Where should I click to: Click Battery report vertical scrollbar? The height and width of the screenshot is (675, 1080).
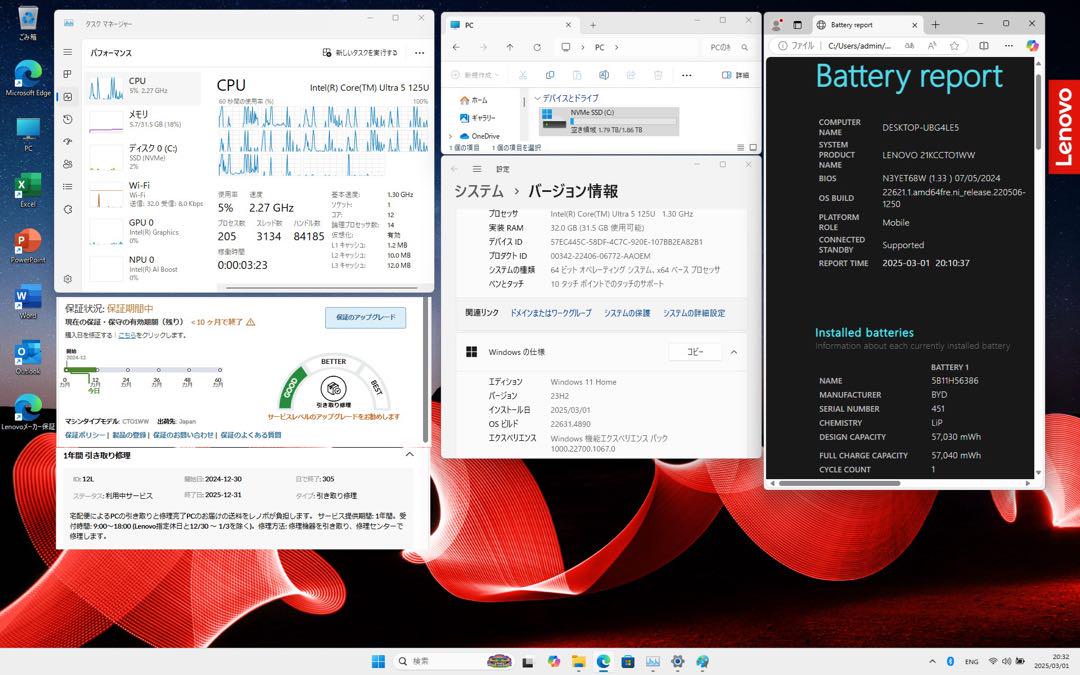click(x=1038, y=111)
